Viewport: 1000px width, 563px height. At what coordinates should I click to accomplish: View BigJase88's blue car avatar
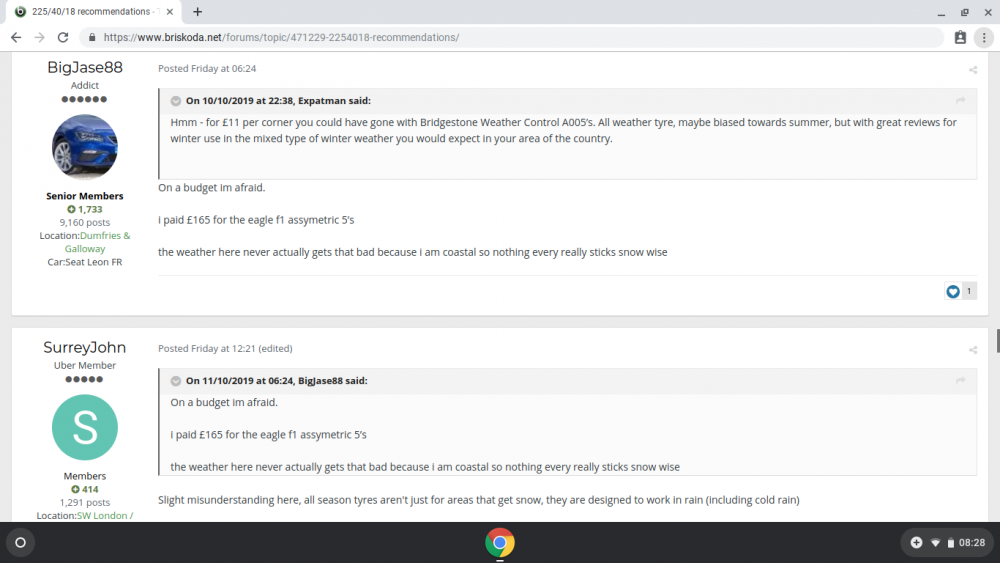[85, 147]
